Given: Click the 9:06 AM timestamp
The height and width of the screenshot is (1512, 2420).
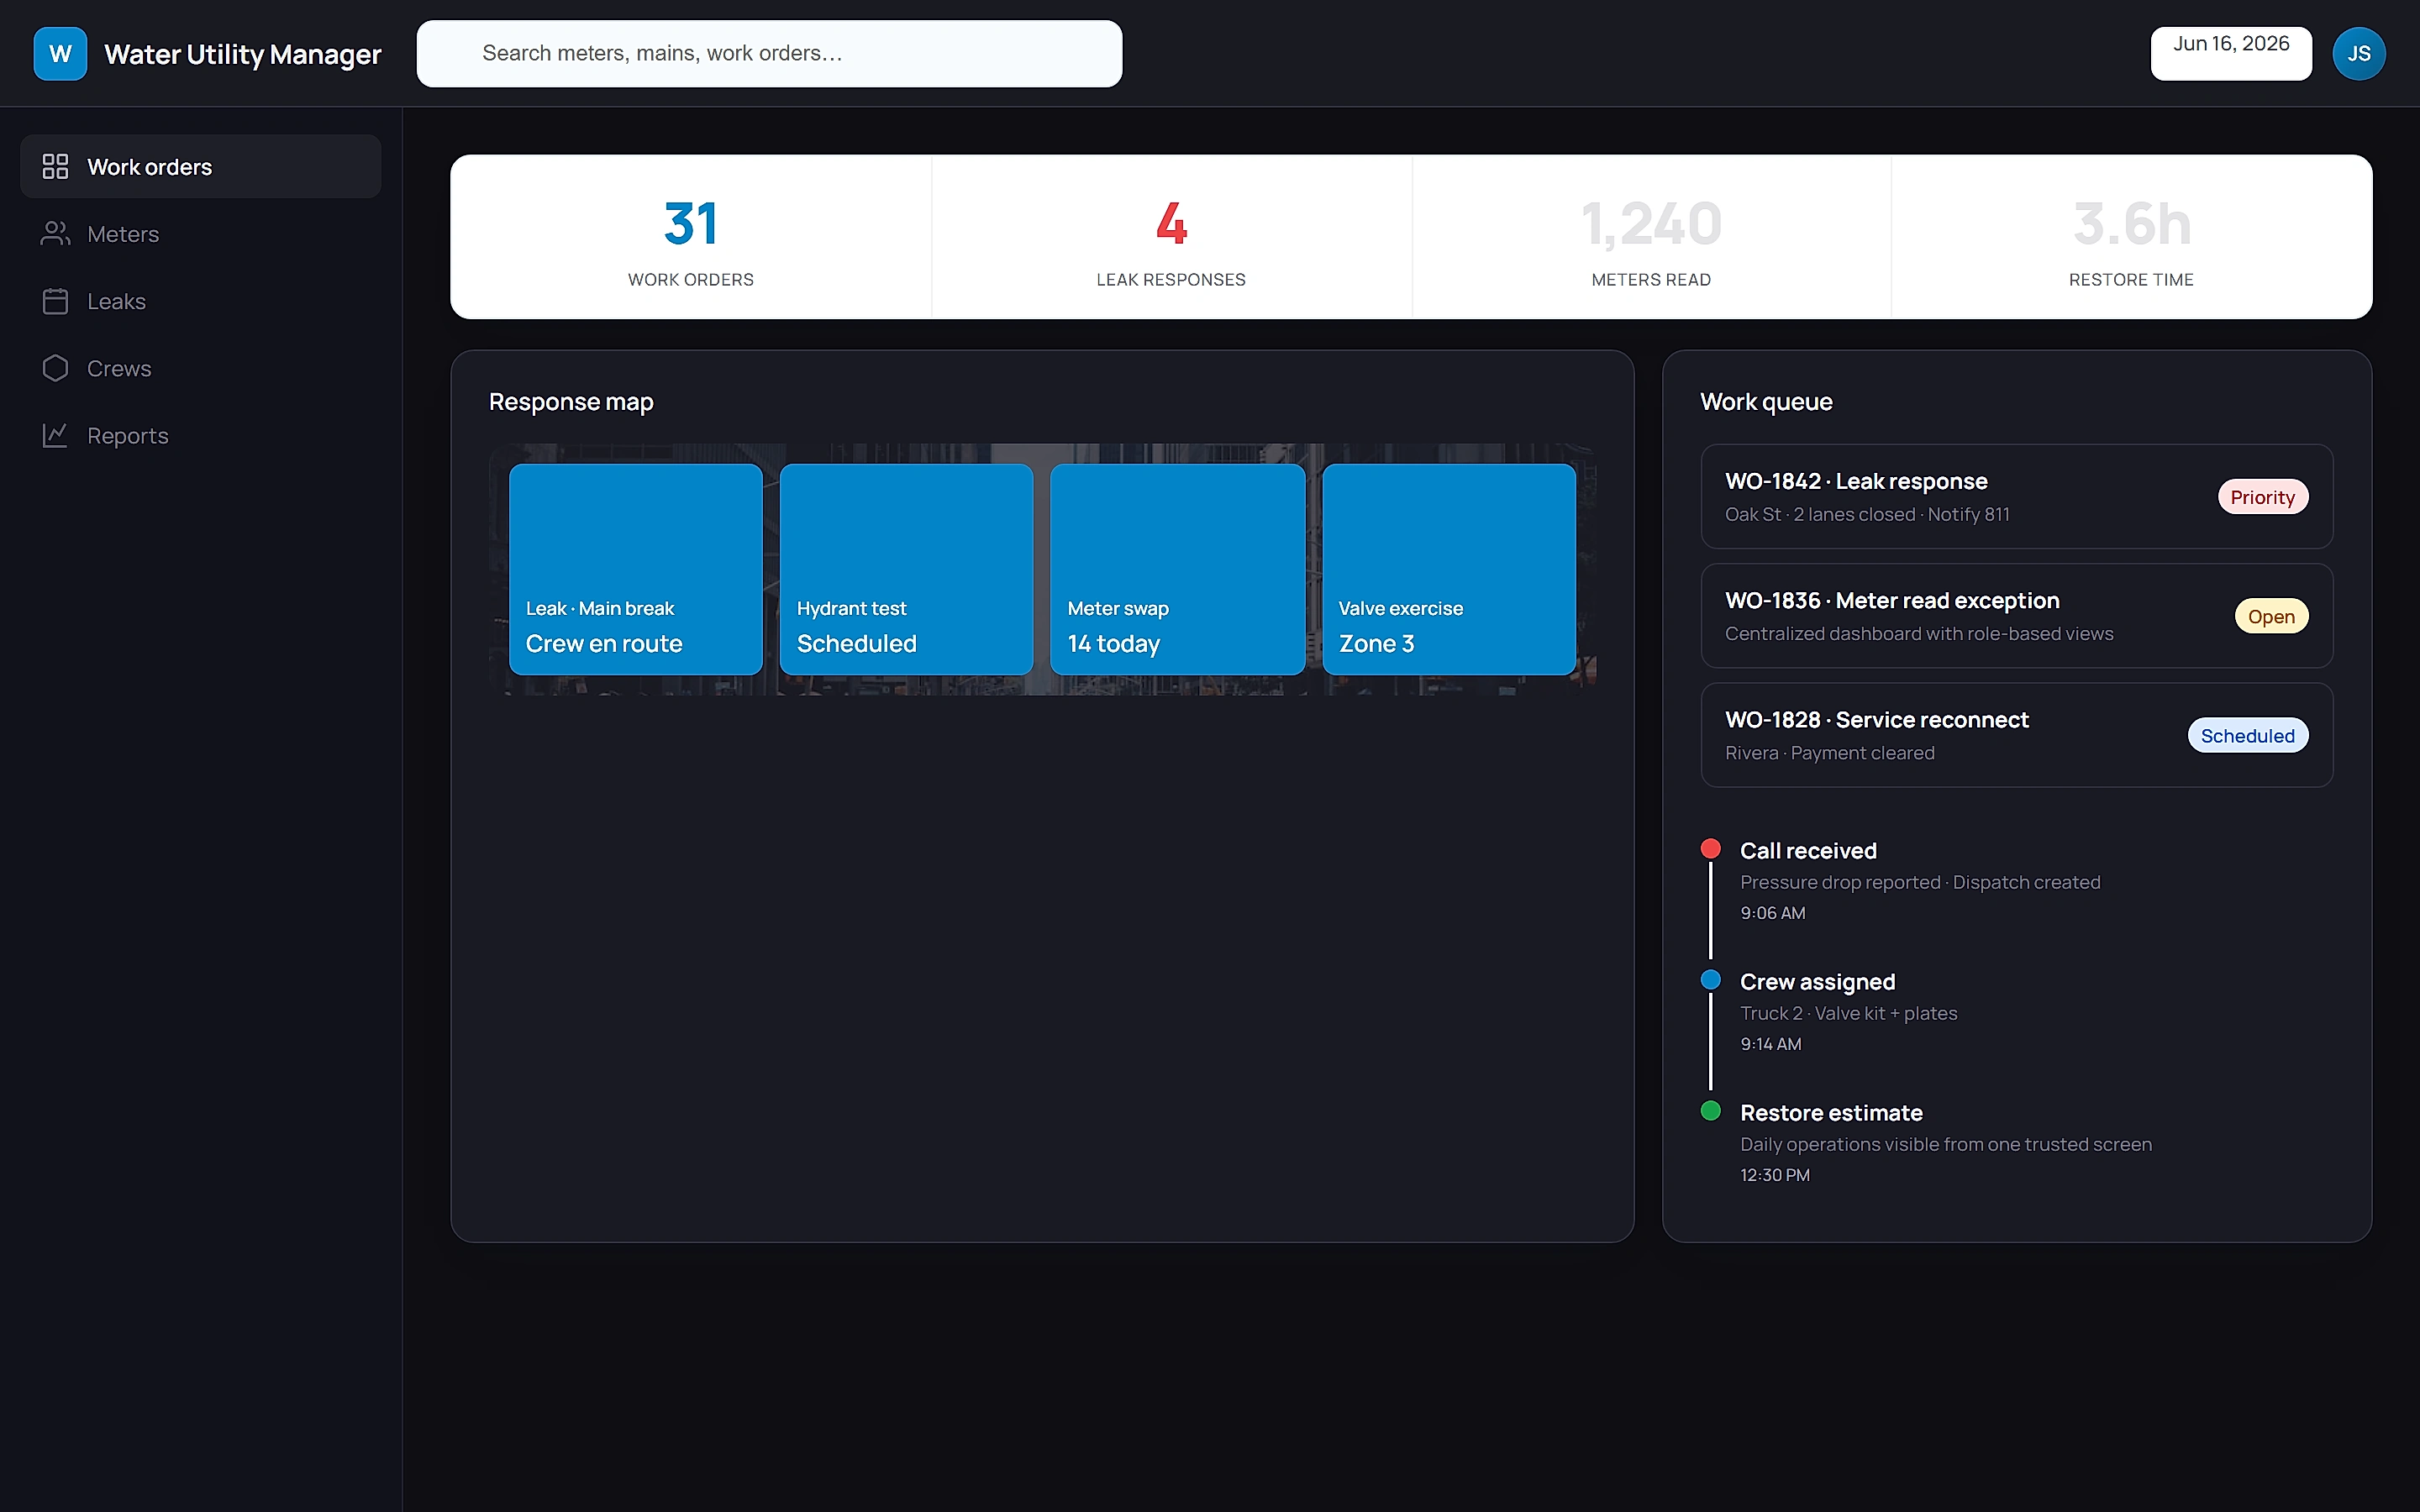Looking at the screenshot, I should tap(1772, 913).
